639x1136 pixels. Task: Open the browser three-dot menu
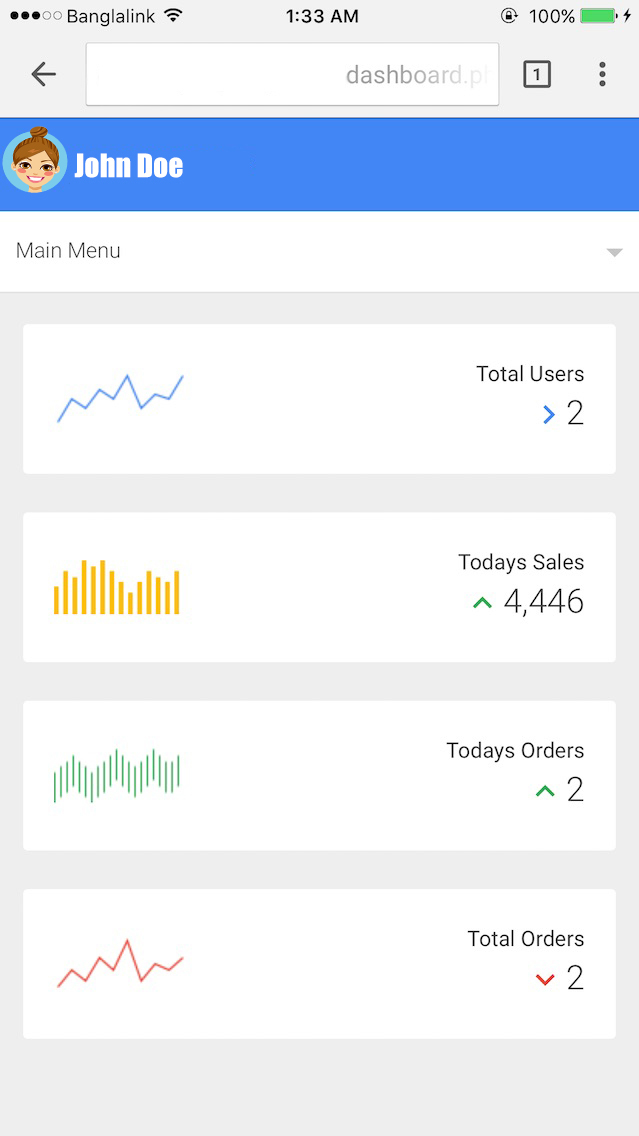[x=602, y=74]
